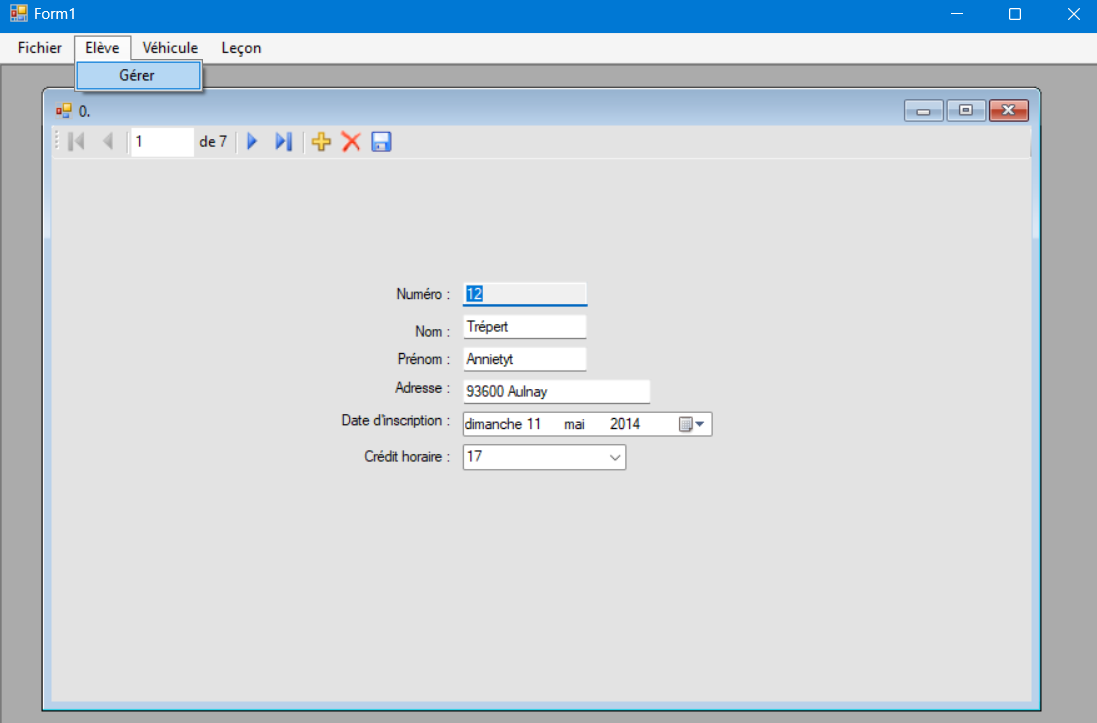Click the Nom text field
The width and height of the screenshot is (1097, 723).
pos(524,327)
